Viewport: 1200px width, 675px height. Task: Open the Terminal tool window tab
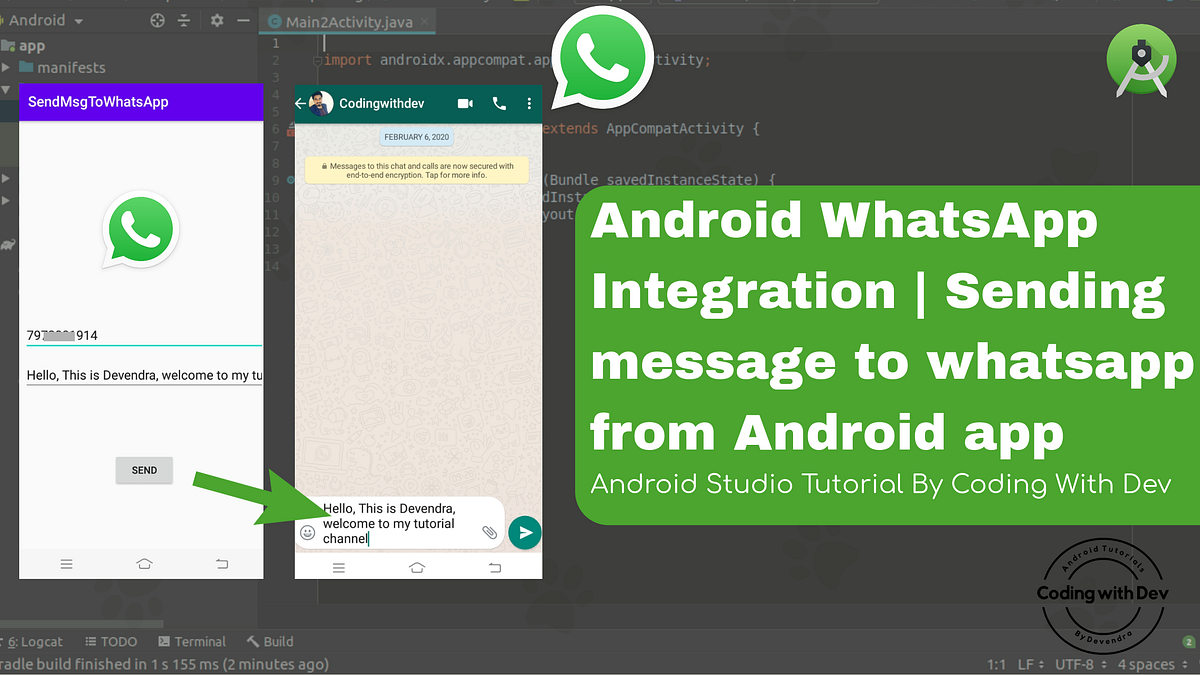(x=192, y=641)
